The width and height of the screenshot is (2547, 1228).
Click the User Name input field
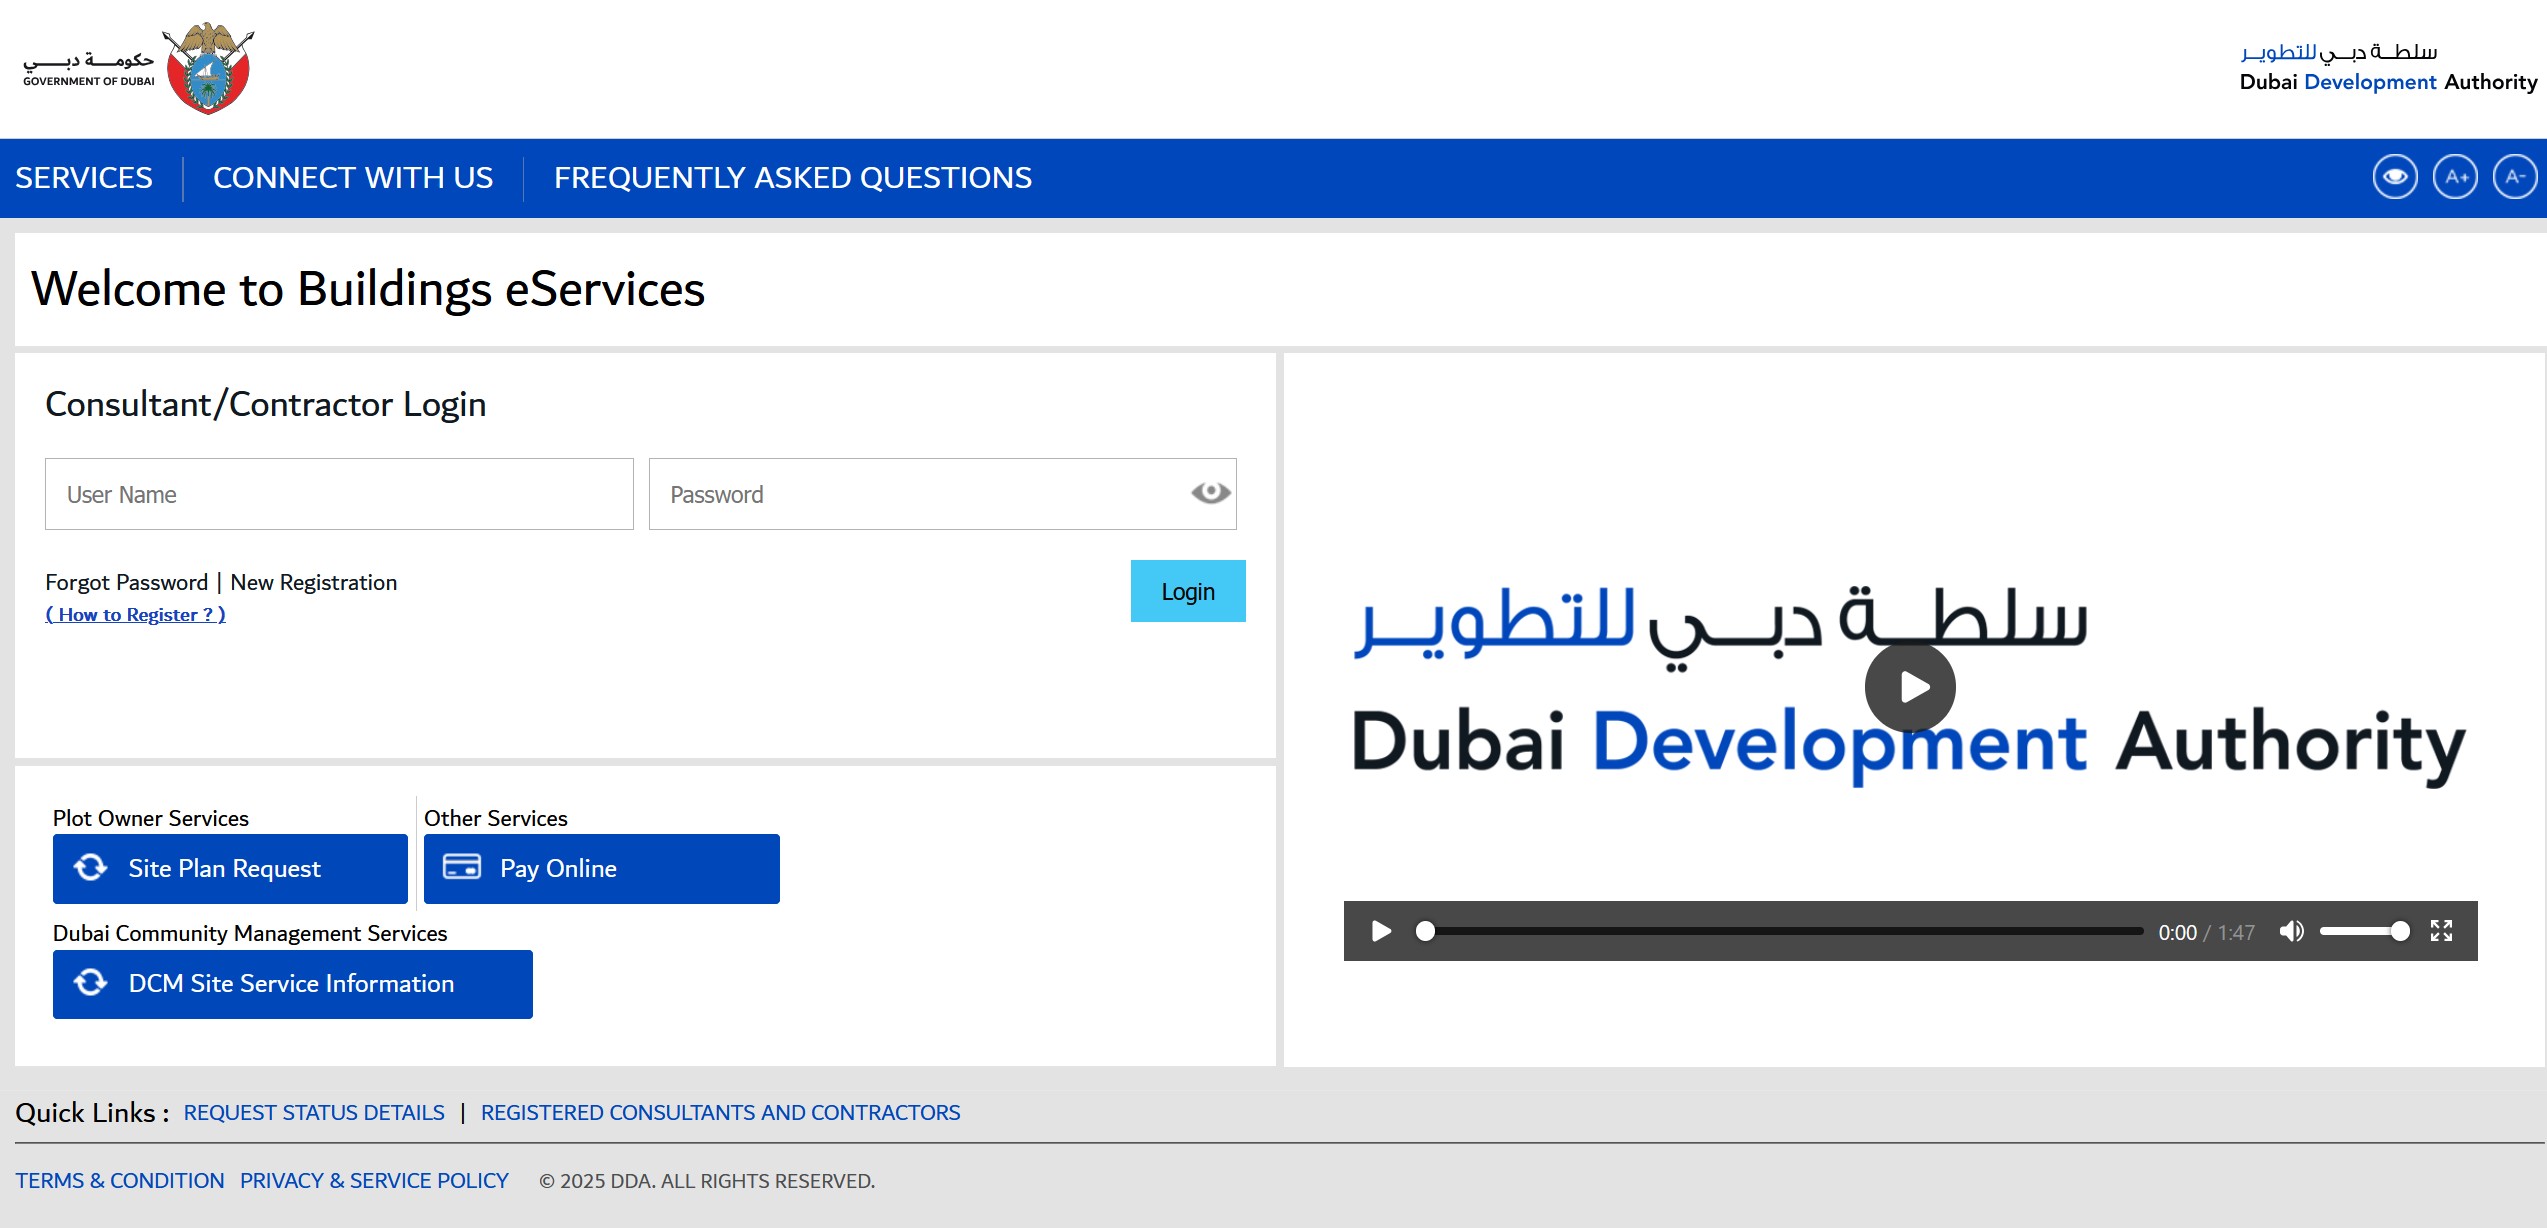point(339,494)
